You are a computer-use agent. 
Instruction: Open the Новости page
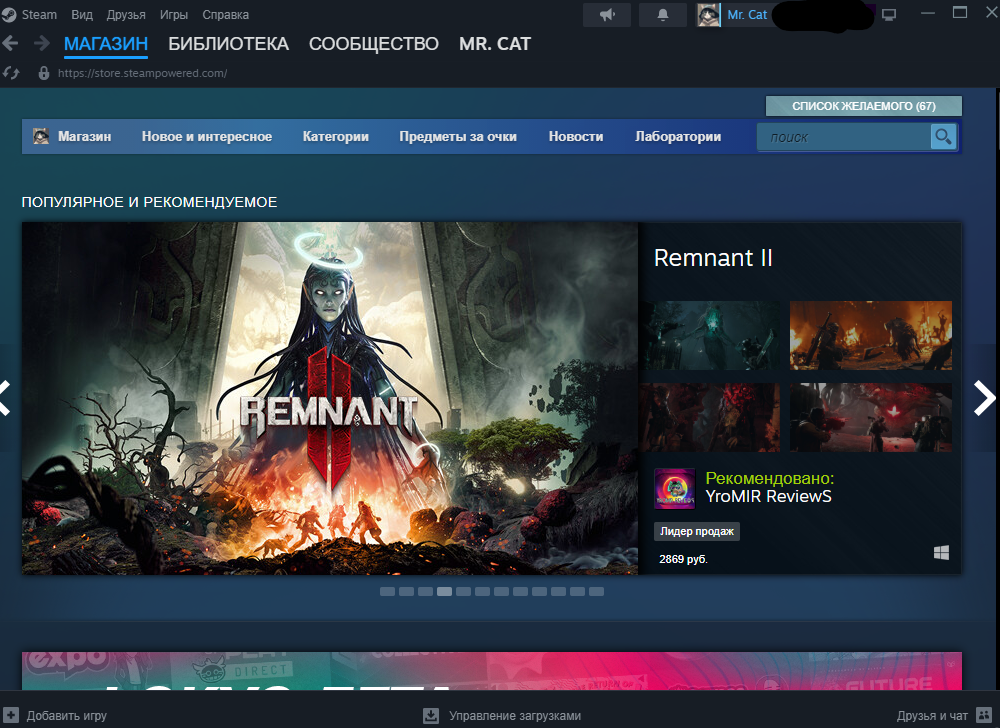[576, 136]
